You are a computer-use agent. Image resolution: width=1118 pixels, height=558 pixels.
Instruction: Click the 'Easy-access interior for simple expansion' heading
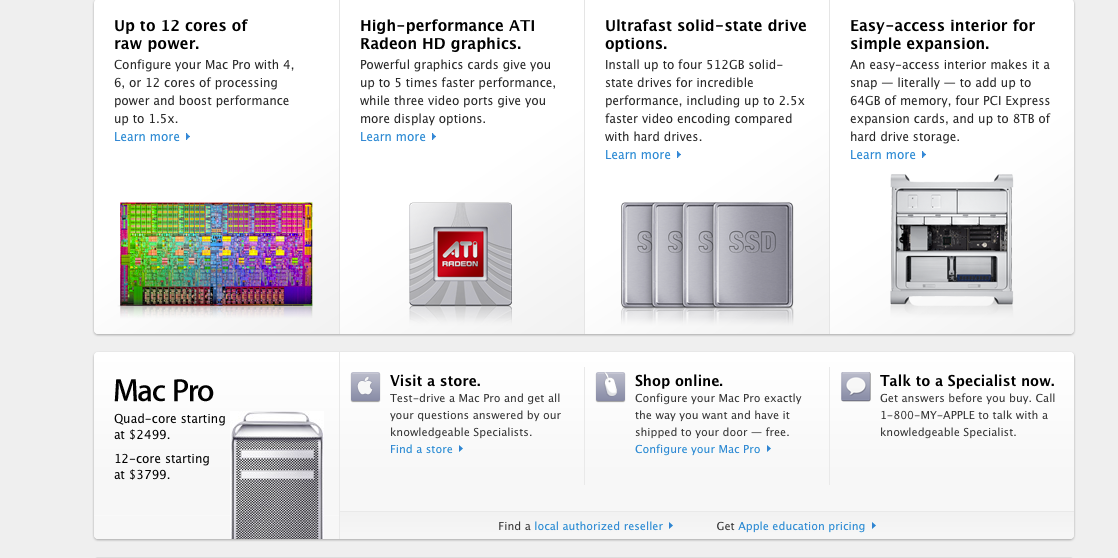point(942,34)
